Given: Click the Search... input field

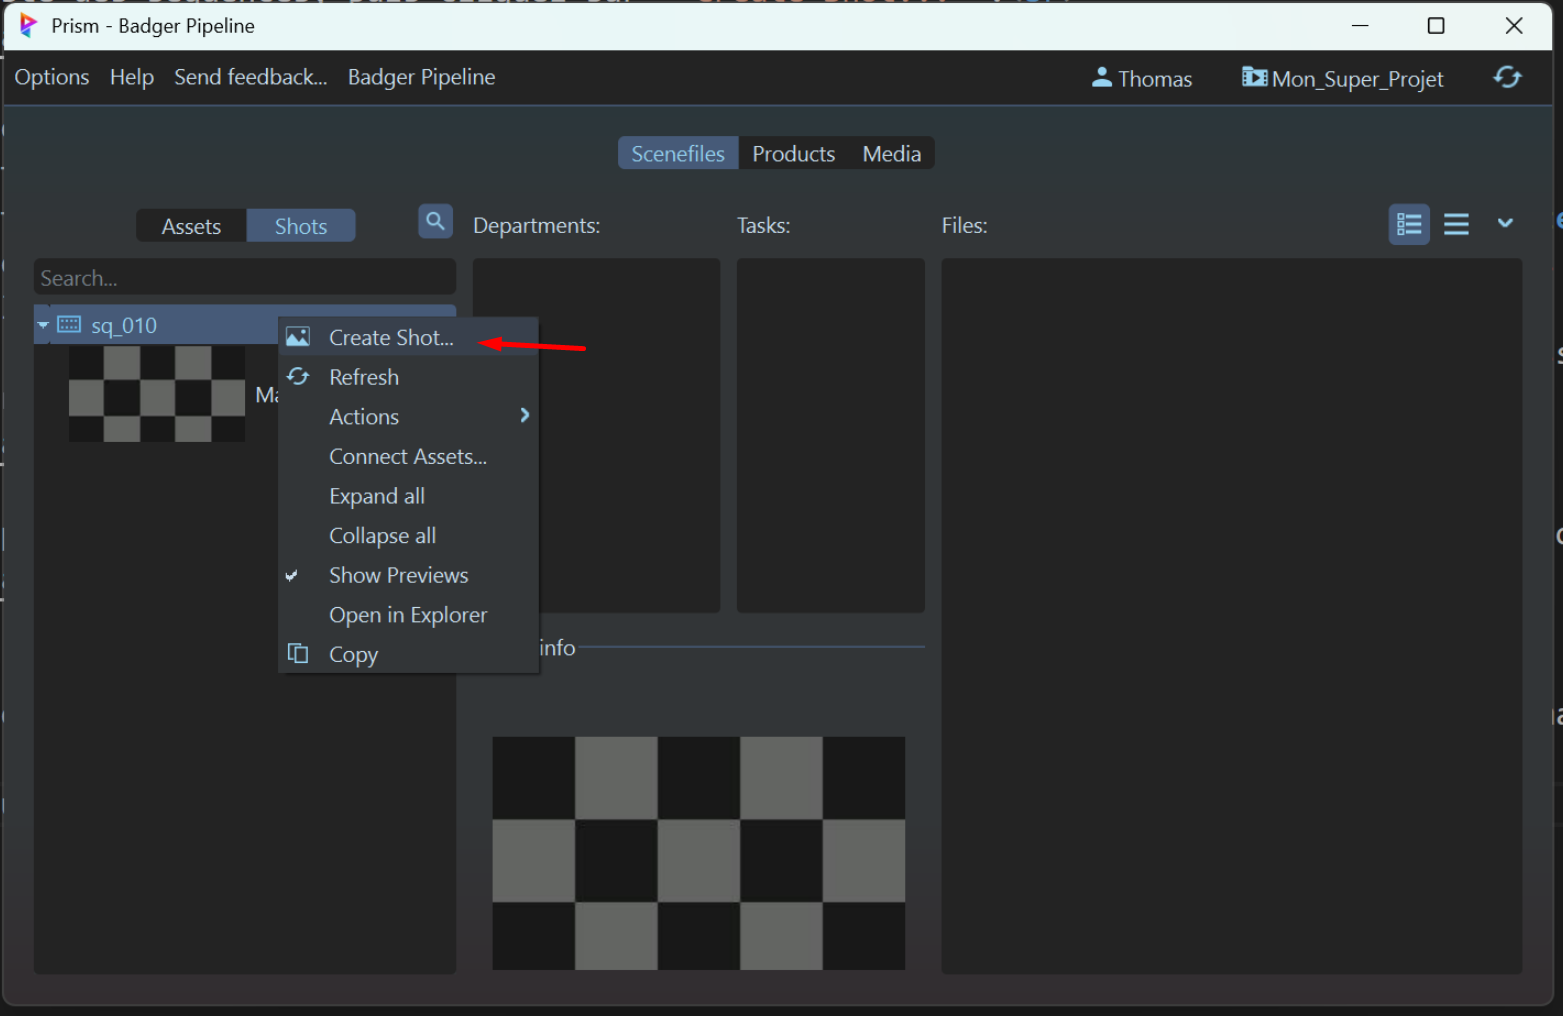Looking at the screenshot, I should (244, 278).
